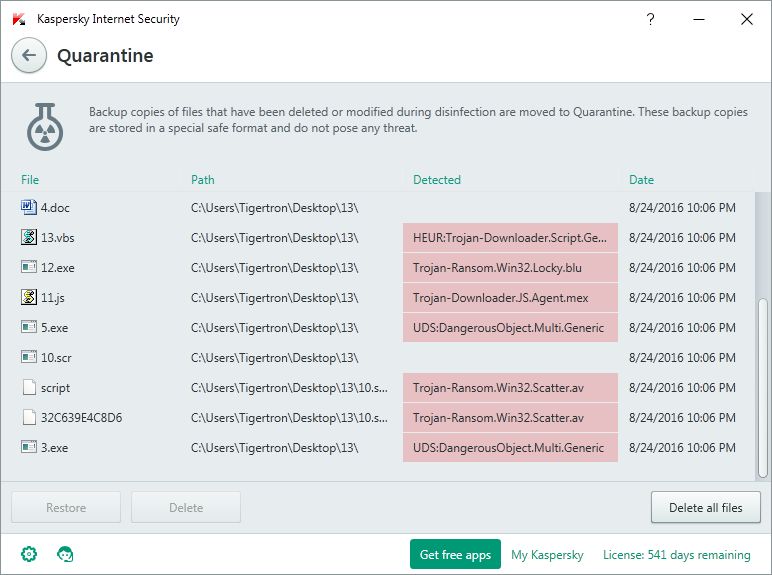This screenshot has width=772, height=575.
Task: Click Trojan-Ransom.Win32.Scatter.av in script row
Action: tap(510, 388)
